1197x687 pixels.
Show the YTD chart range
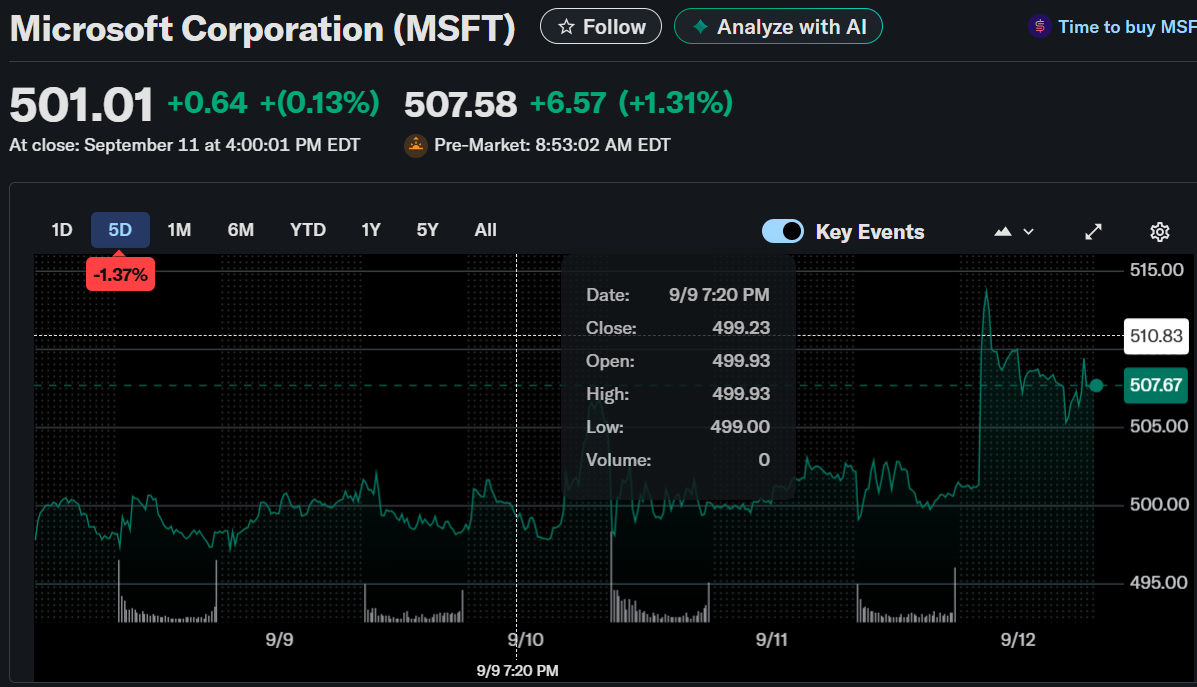coord(308,230)
